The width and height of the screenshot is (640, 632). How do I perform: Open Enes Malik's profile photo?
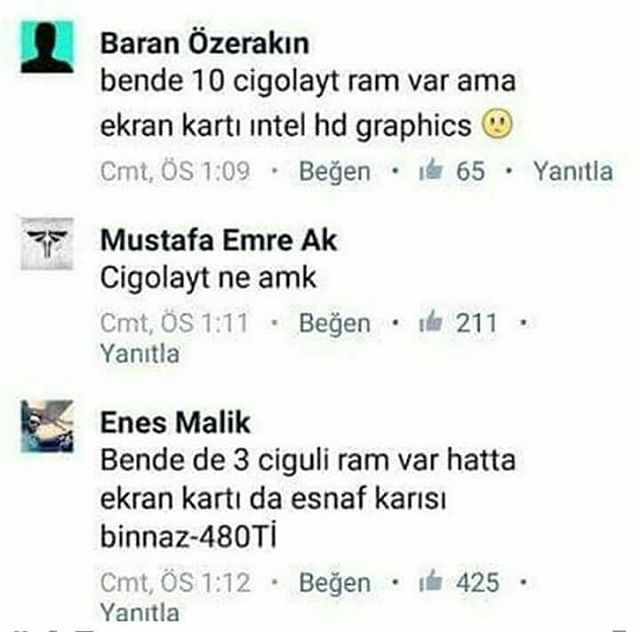pos(47,426)
